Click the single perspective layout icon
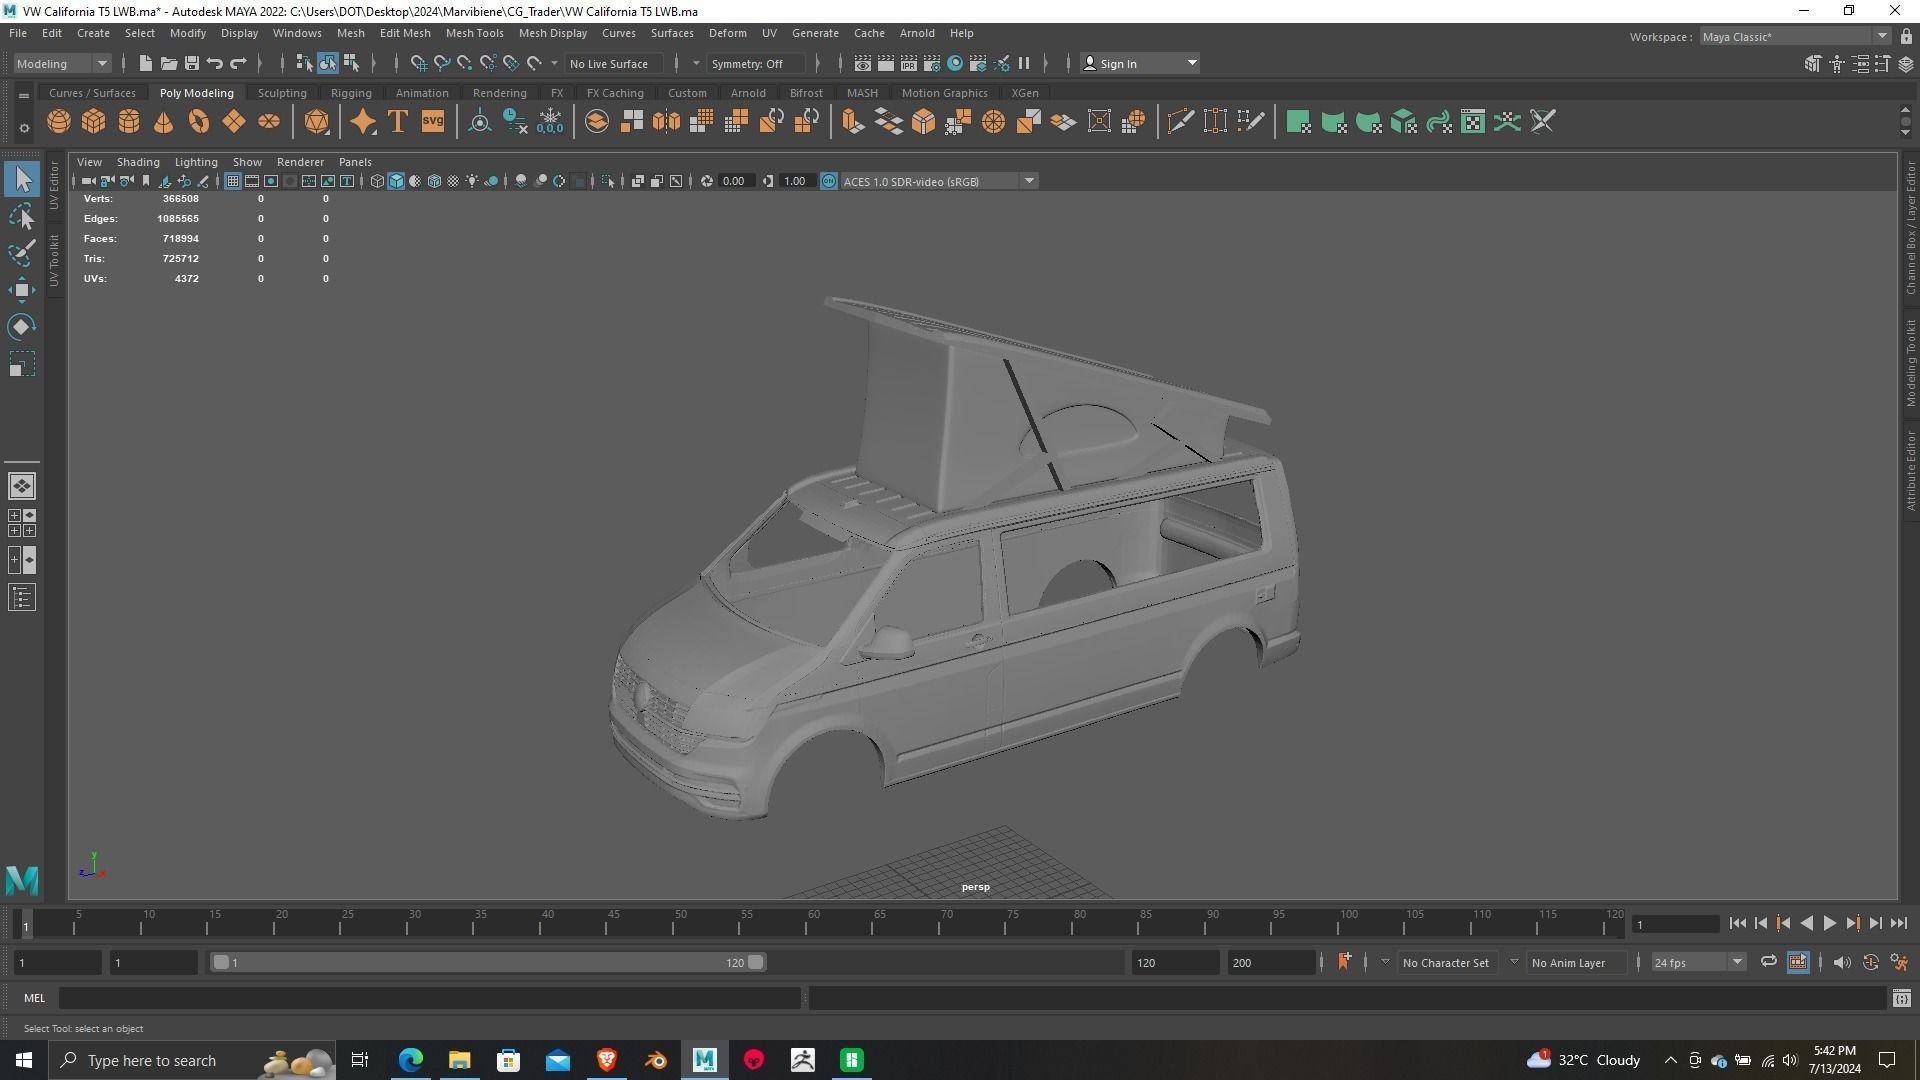 pyautogui.click(x=22, y=486)
